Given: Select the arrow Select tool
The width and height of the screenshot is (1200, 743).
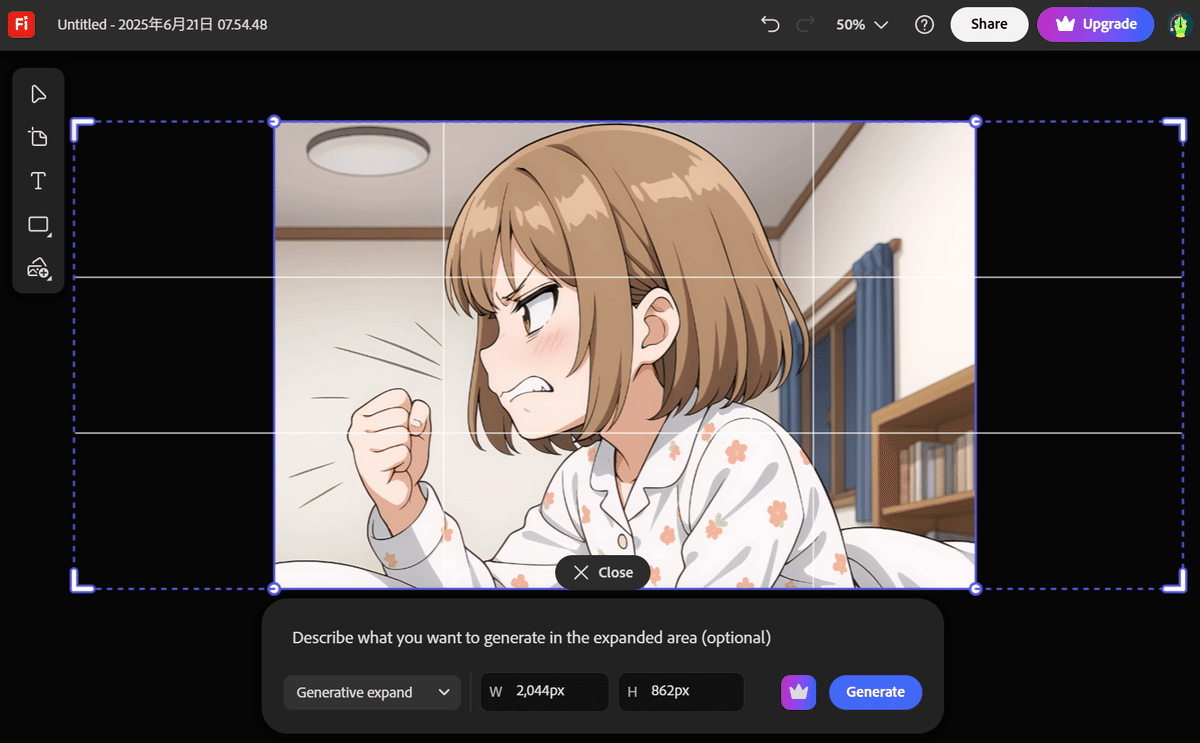Looking at the screenshot, I should click(38, 94).
